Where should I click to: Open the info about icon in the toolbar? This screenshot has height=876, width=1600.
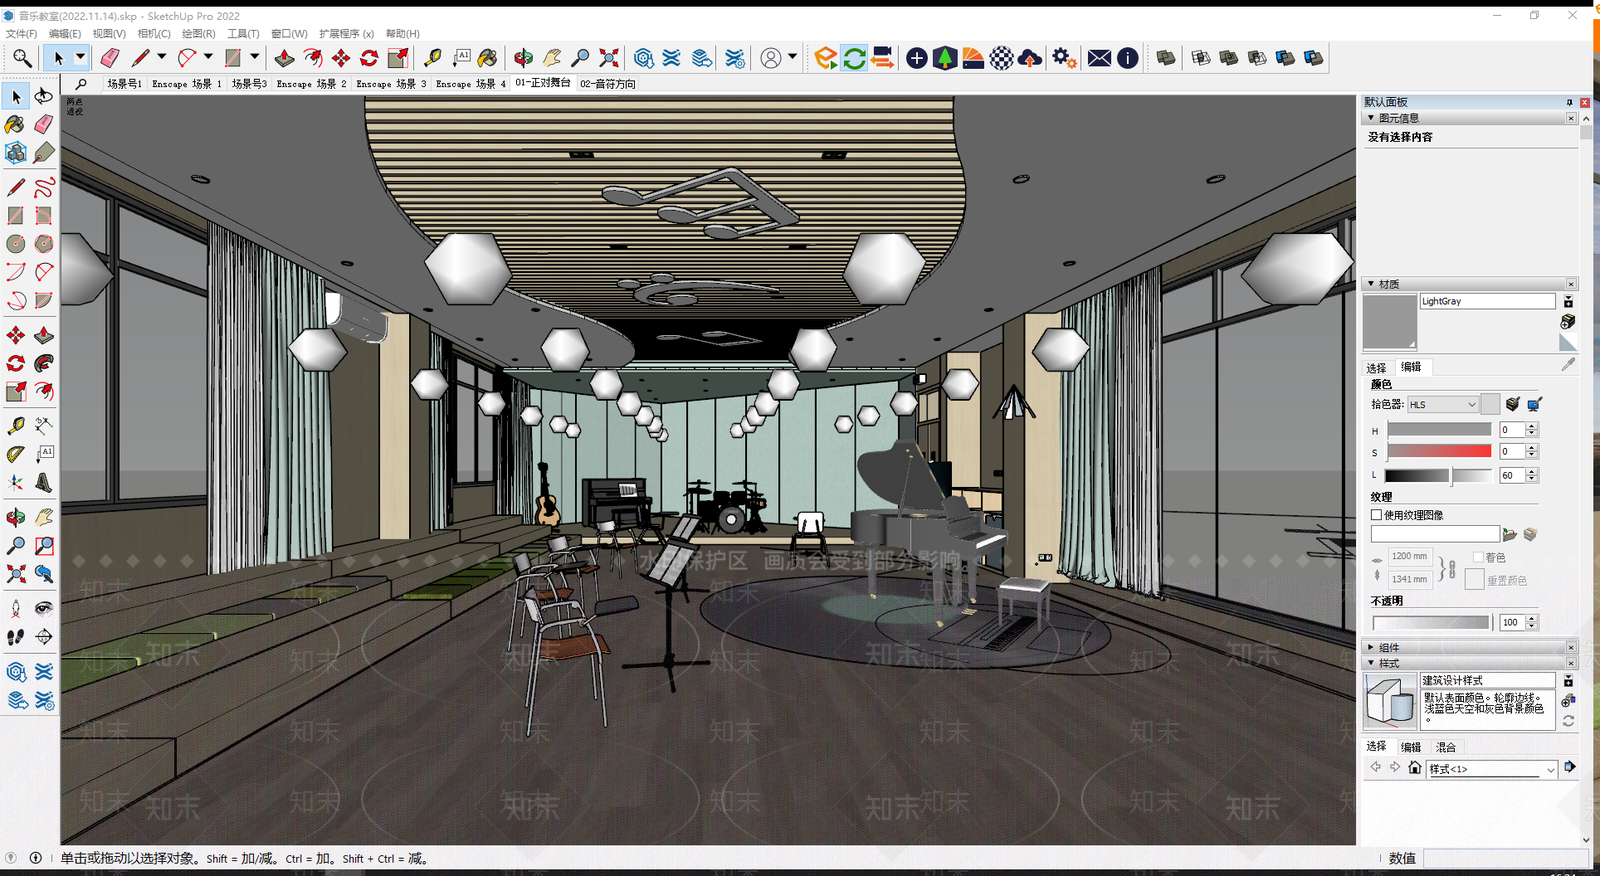(x=1127, y=58)
